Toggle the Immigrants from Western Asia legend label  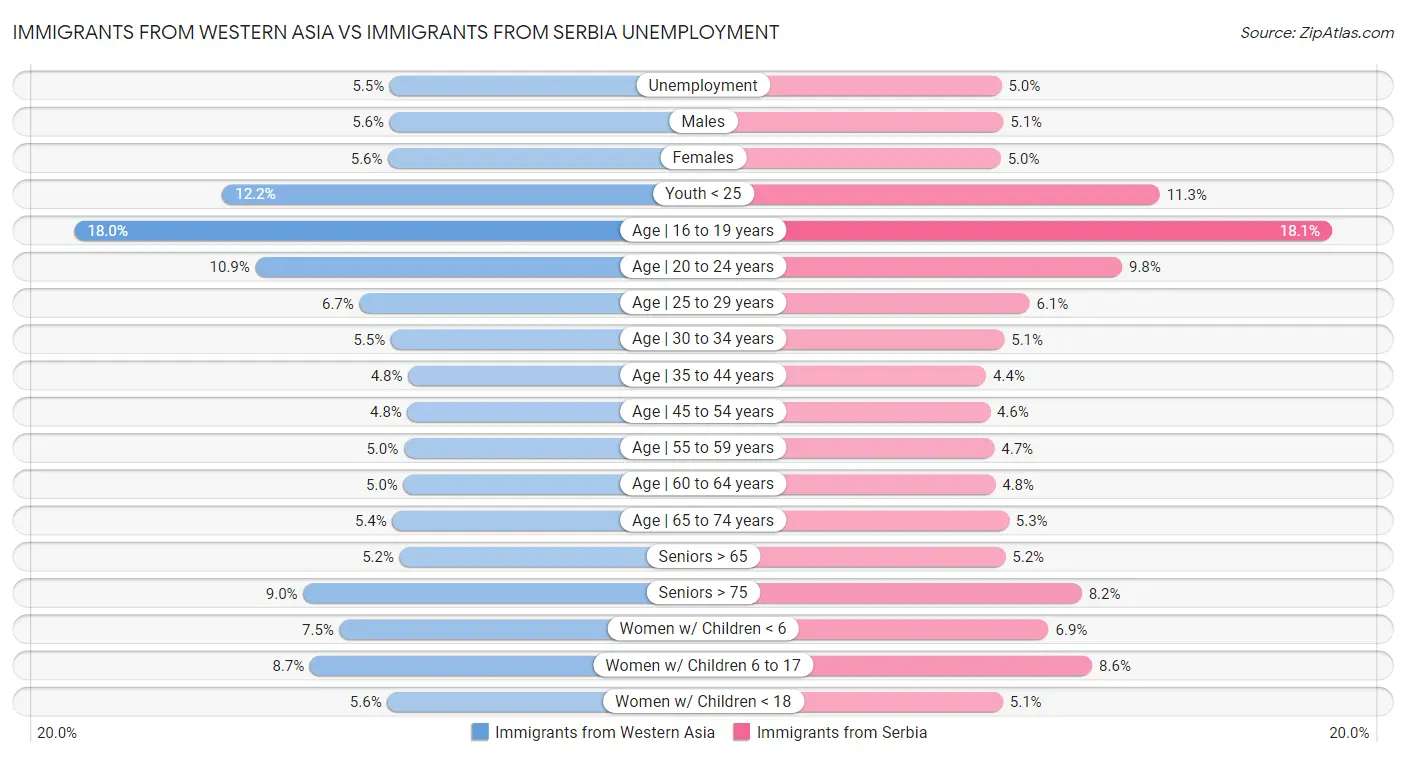605,732
